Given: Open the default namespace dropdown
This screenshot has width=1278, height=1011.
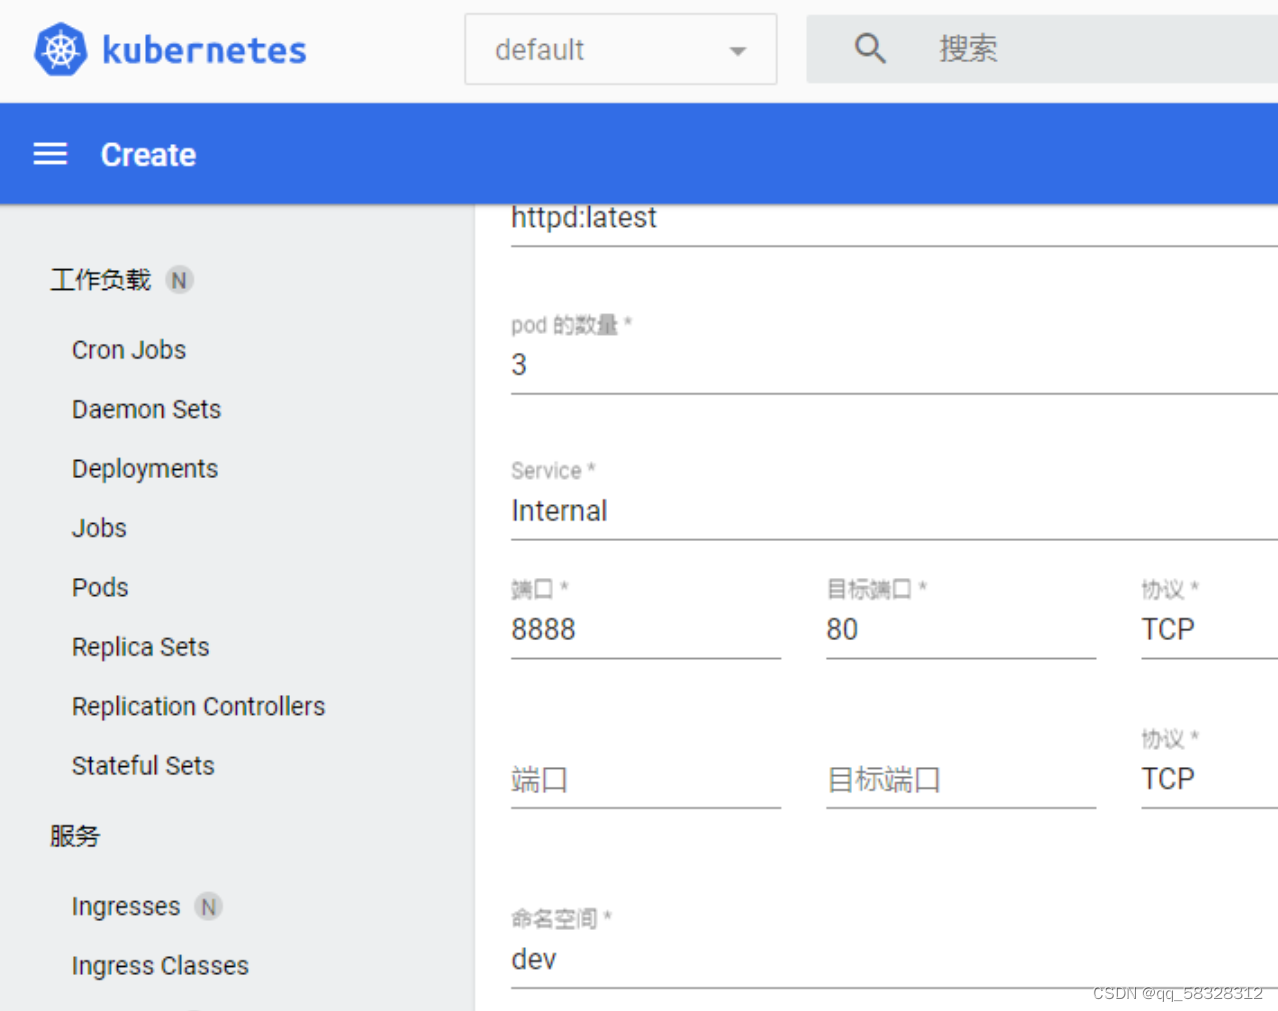Looking at the screenshot, I should (620, 48).
